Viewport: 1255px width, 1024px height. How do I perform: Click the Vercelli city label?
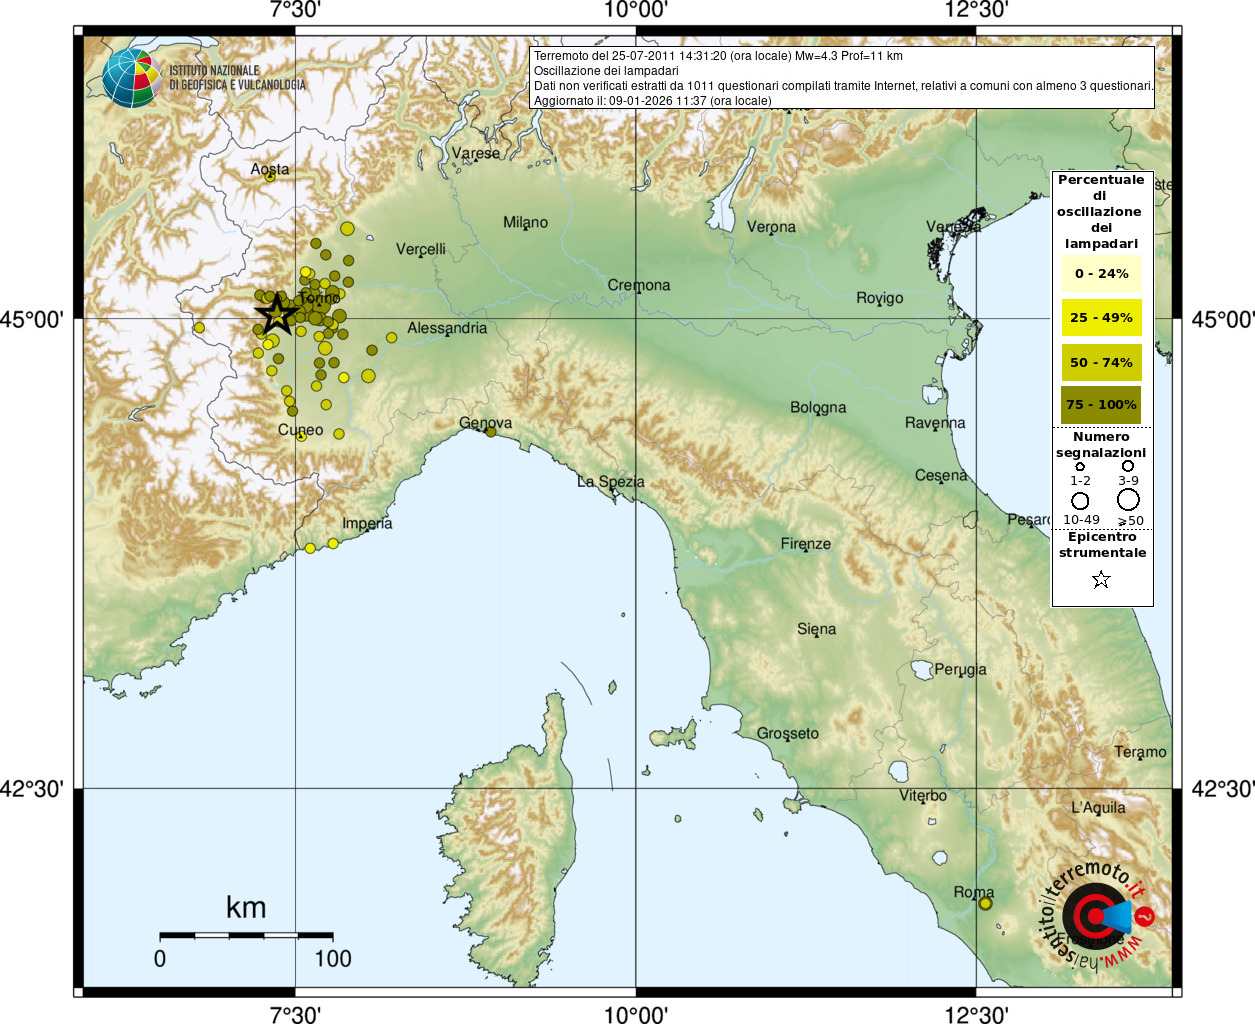(420, 249)
